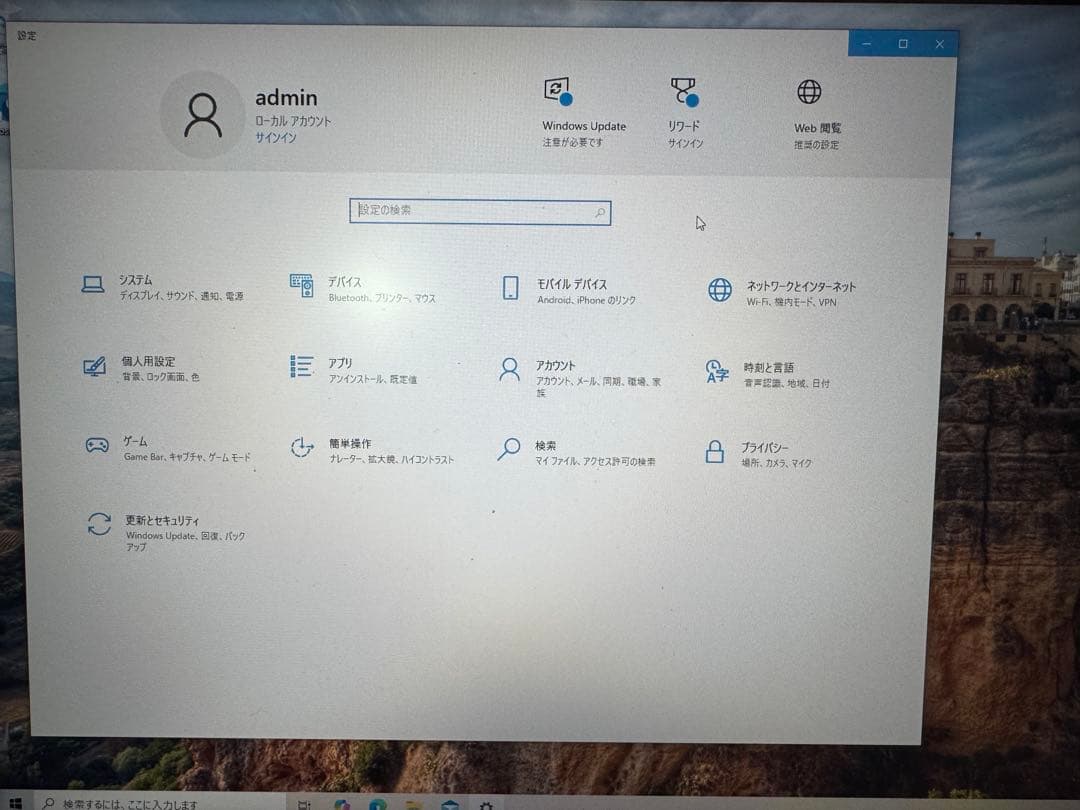Focus the 設定の検索 search field

click(480, 211)
